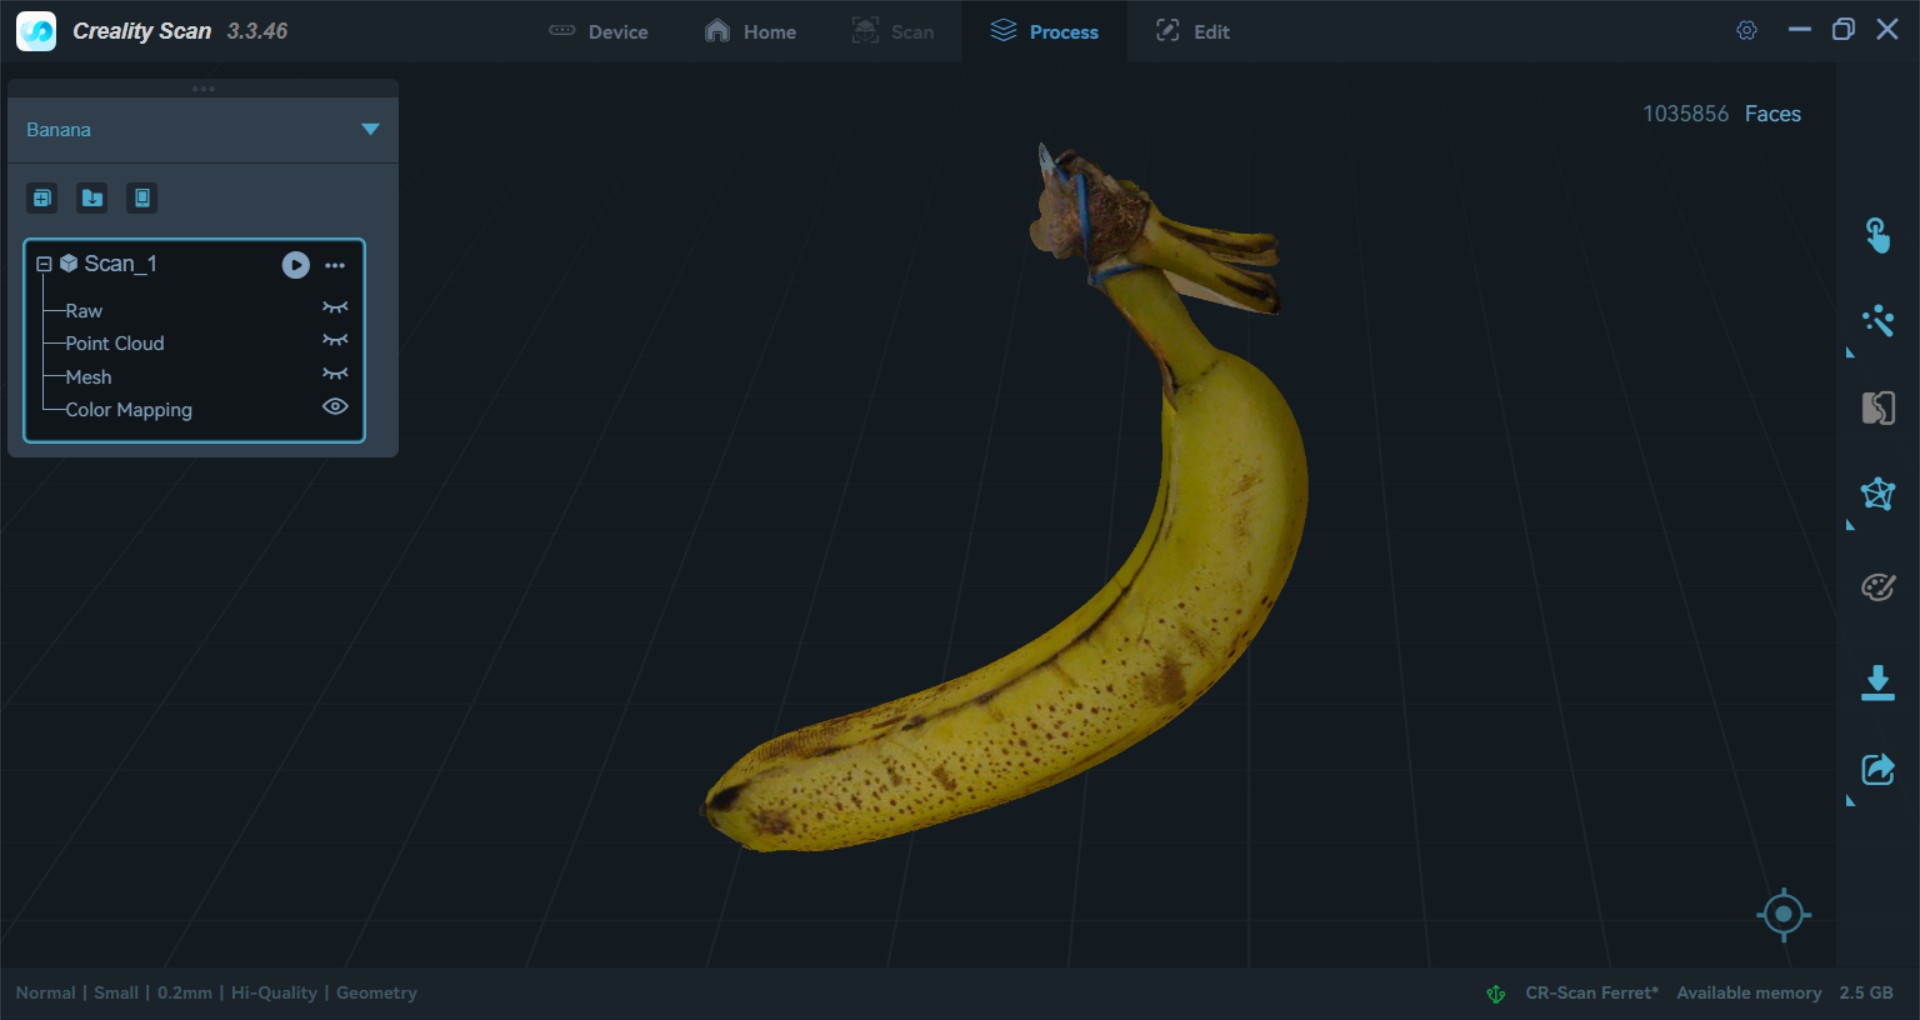
Task: Expand the share tool submenu arrow
Action: coord(1850,801)
